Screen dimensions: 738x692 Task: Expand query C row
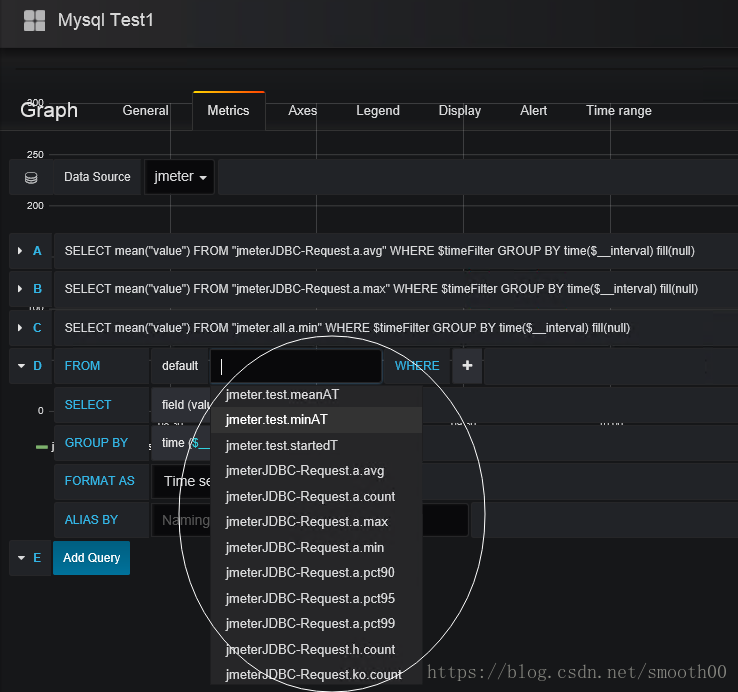point(20,328)
